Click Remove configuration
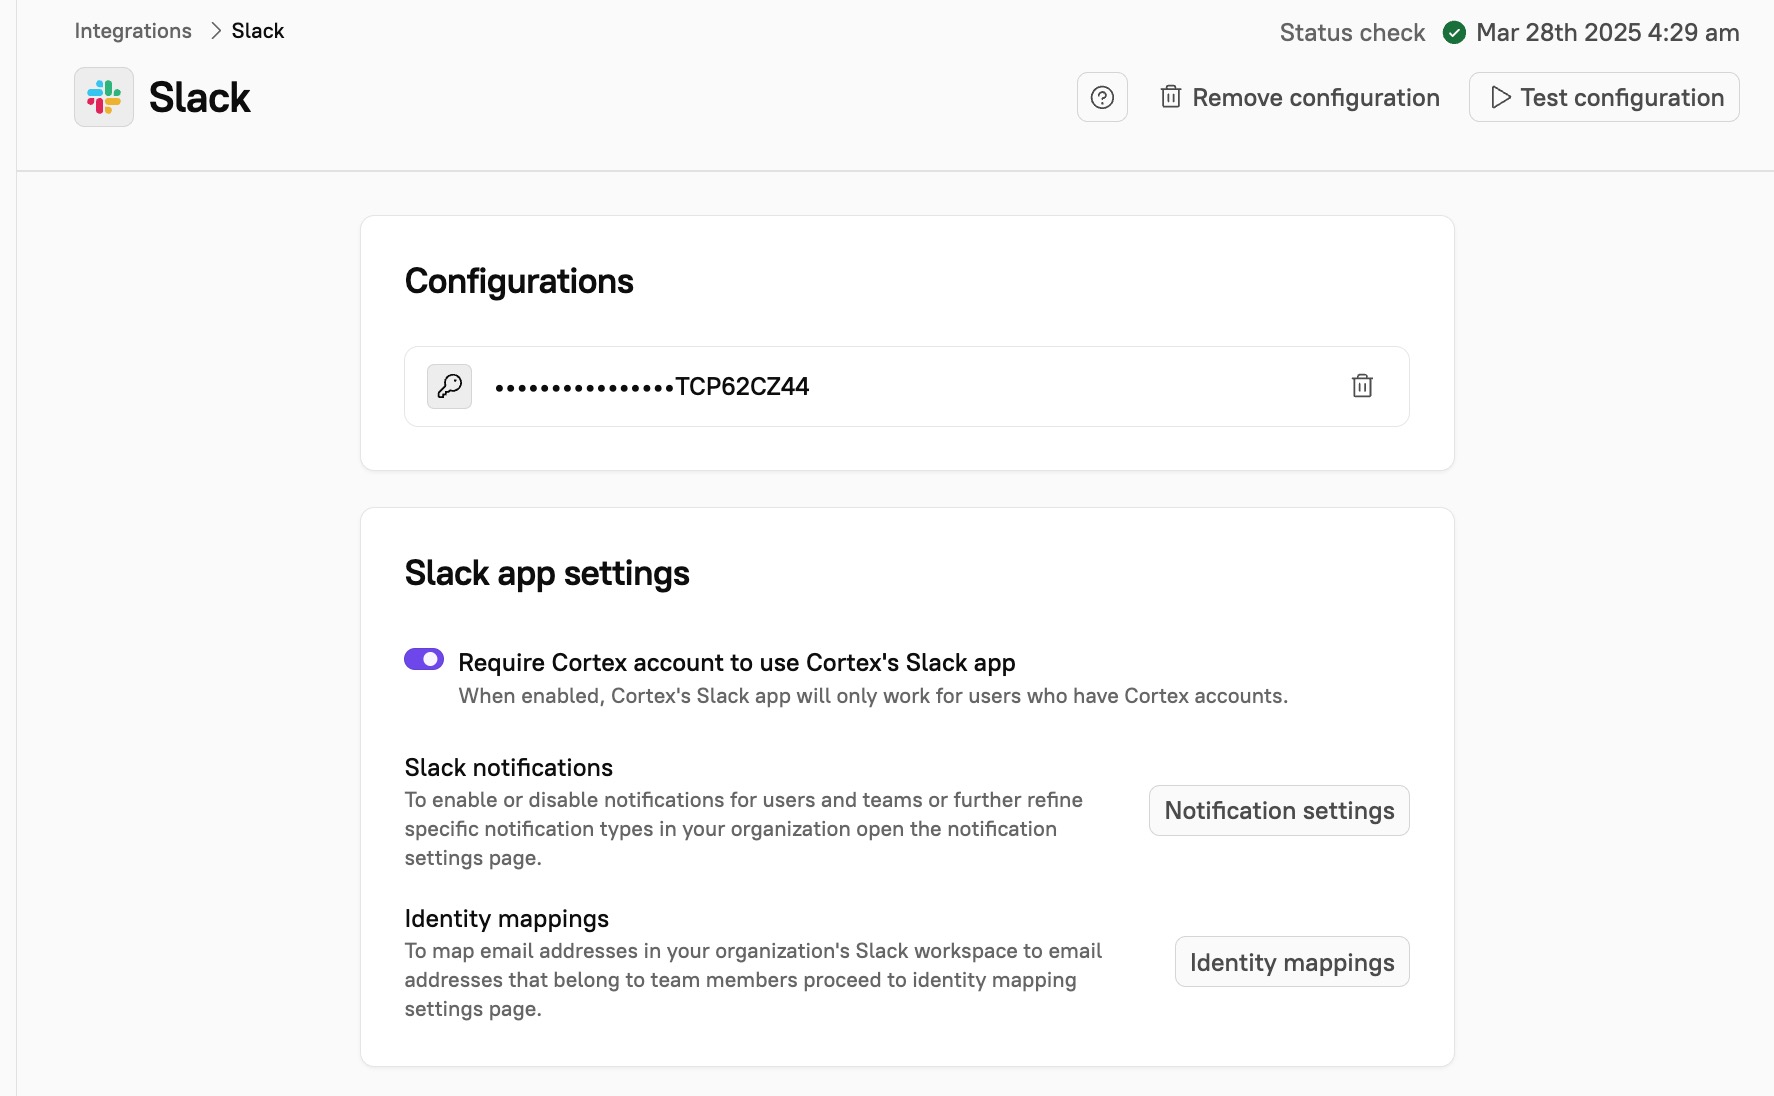The image size is (1774, 1096). [1315, 97]
